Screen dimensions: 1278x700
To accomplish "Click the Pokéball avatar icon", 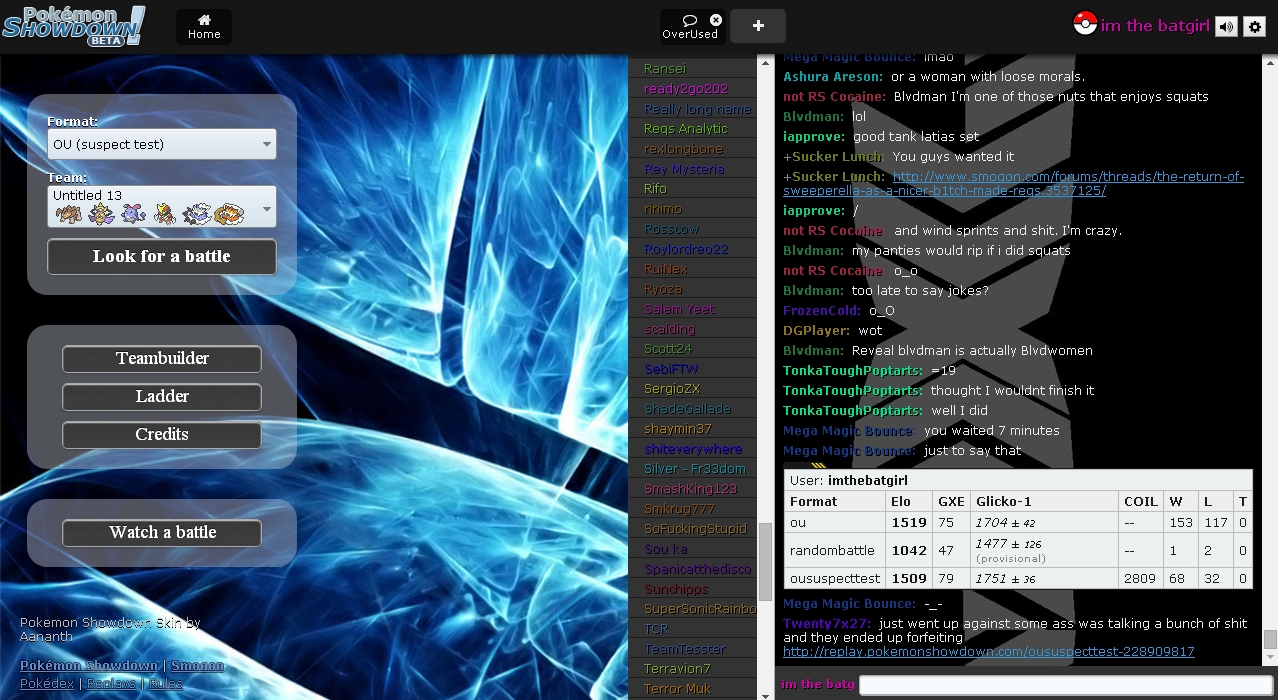I will point(1085,24).
